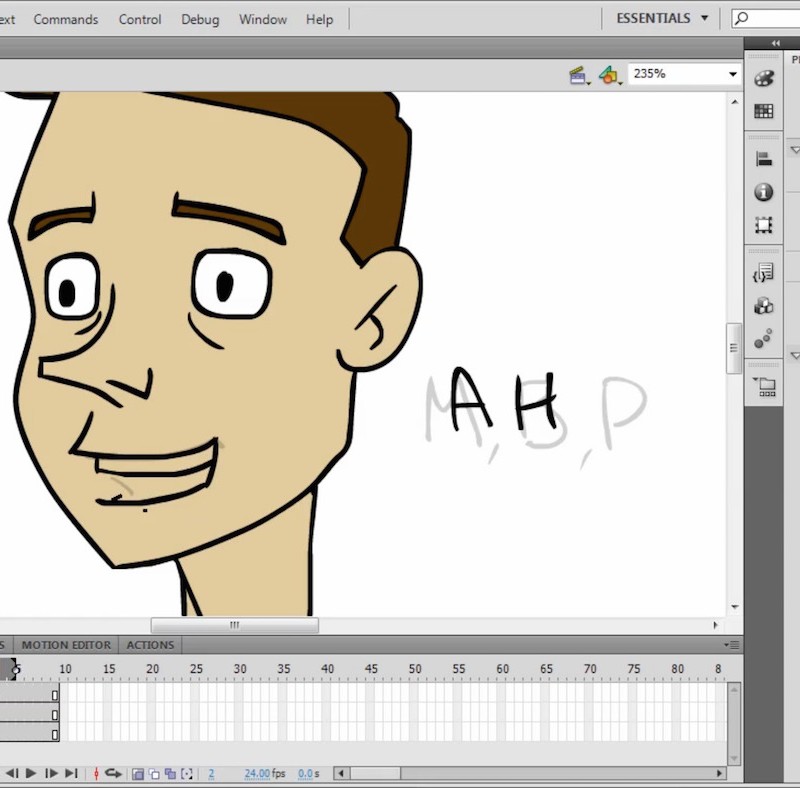Open the Code Snippets panel
The width and height of the screenshot is (800, 788).
(763, 272)
